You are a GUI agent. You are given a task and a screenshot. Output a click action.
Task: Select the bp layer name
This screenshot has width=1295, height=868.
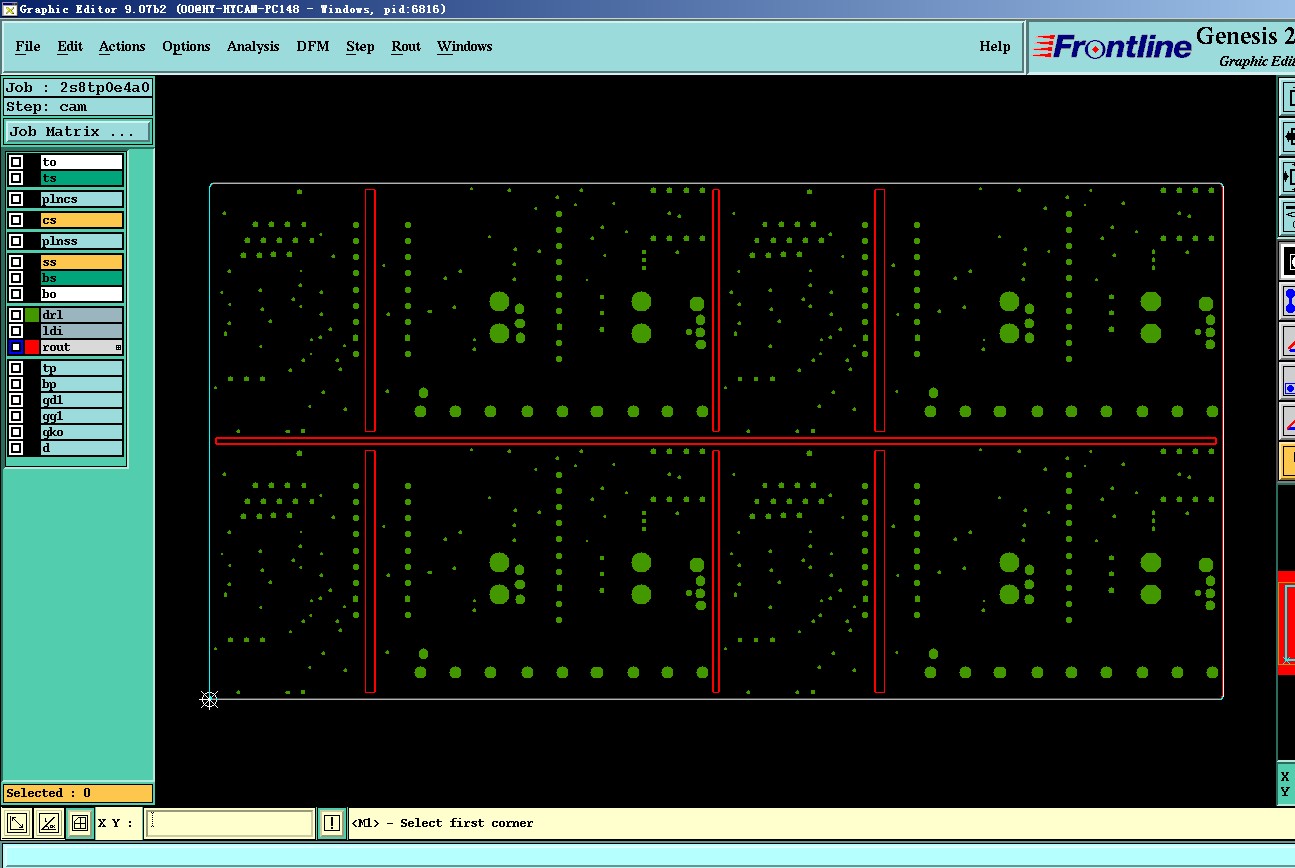tap(81, 384)
